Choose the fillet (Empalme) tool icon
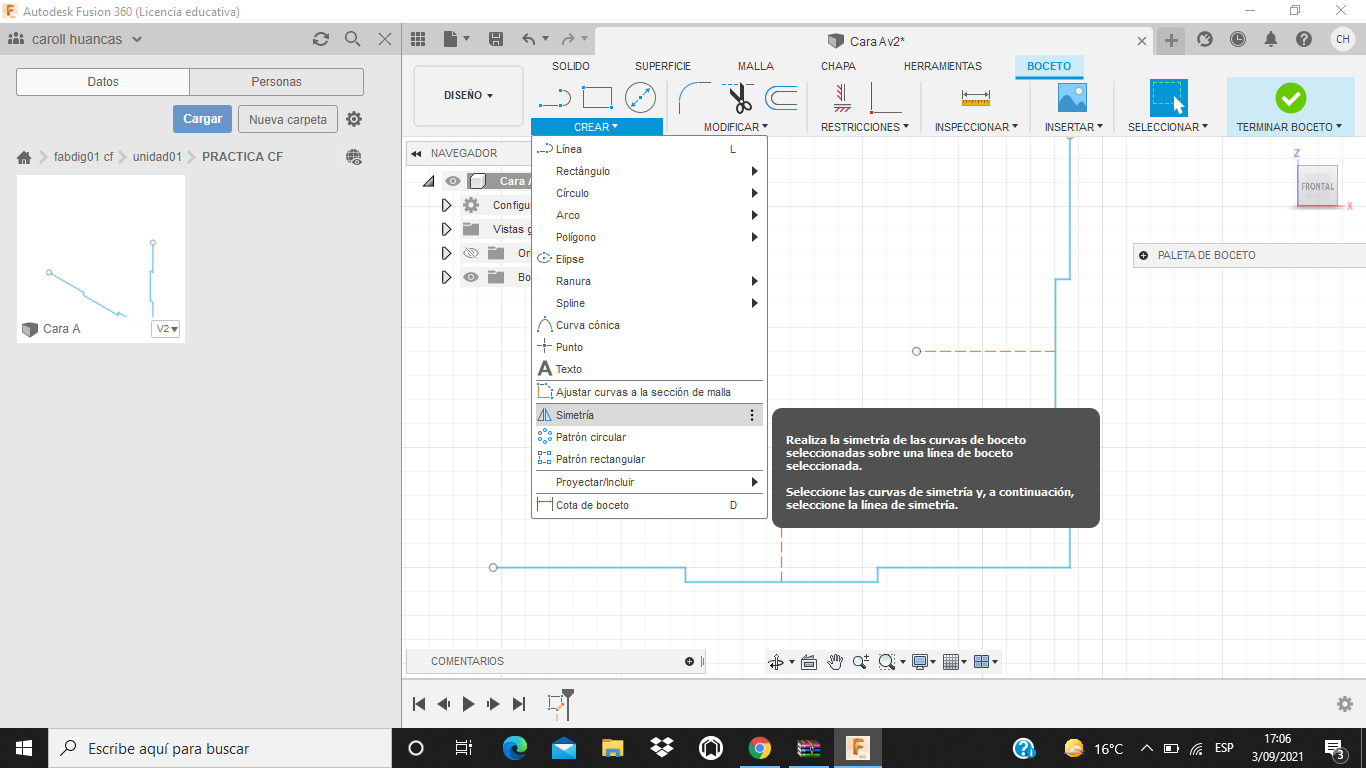 pyautogui.click(x=694, y=97)
